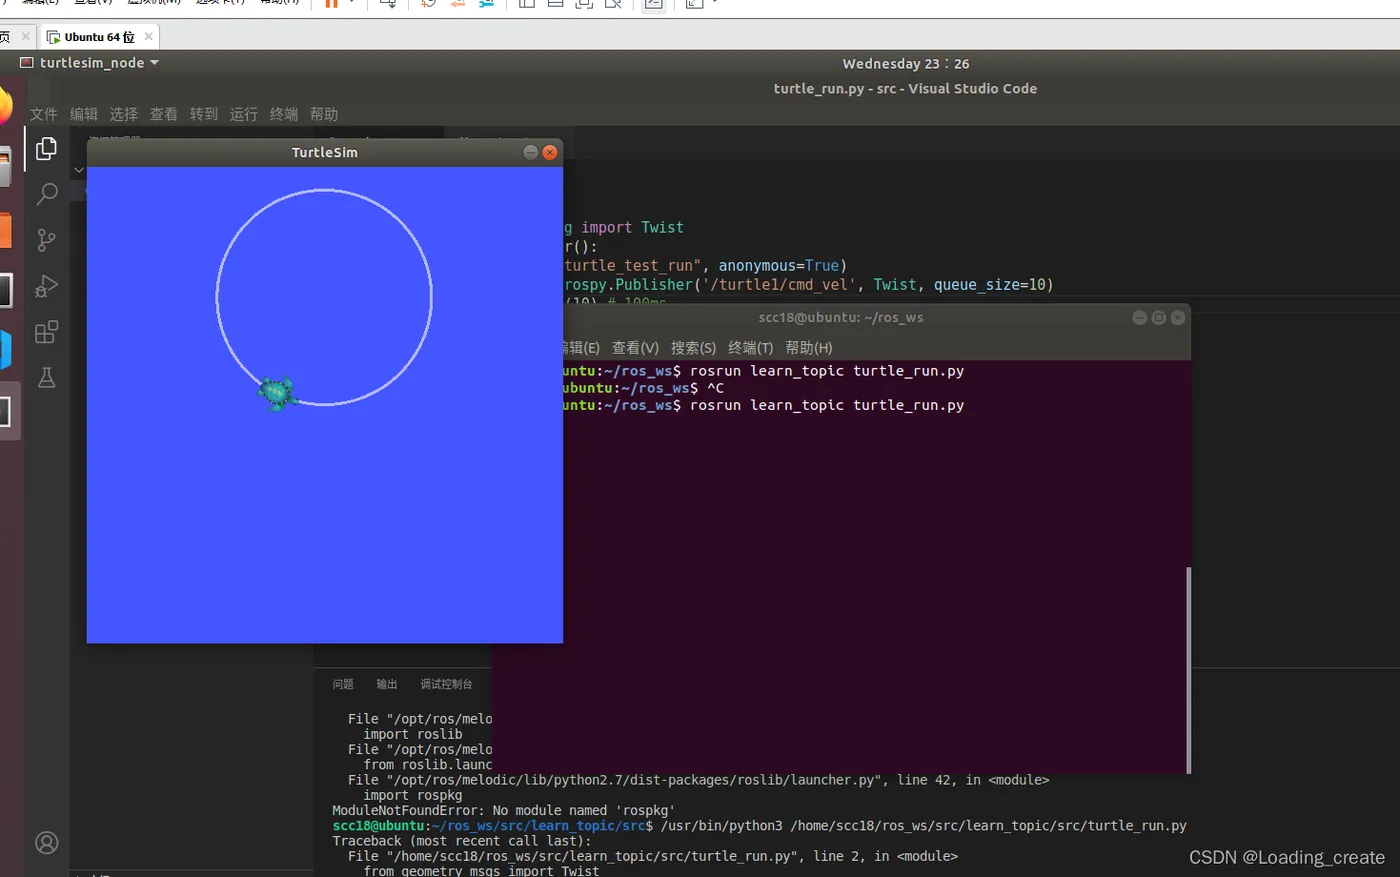Minimize the scc18@ubuntu terminal window
This screenshot has width=1400, height=877.
pyautogui.click(x=1139, y=317)
